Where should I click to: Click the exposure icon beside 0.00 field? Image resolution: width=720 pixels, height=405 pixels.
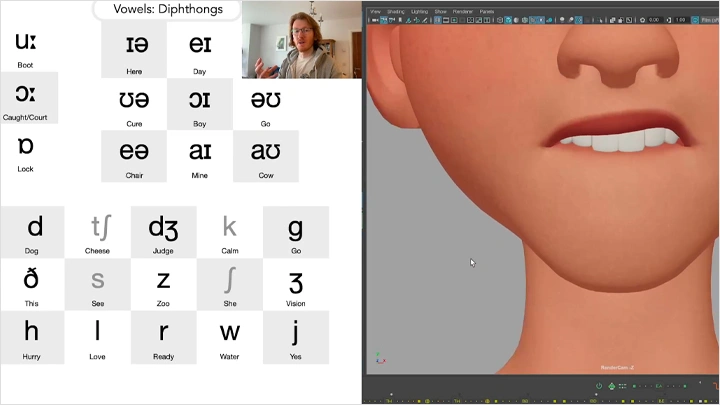(x=642, y=20)
